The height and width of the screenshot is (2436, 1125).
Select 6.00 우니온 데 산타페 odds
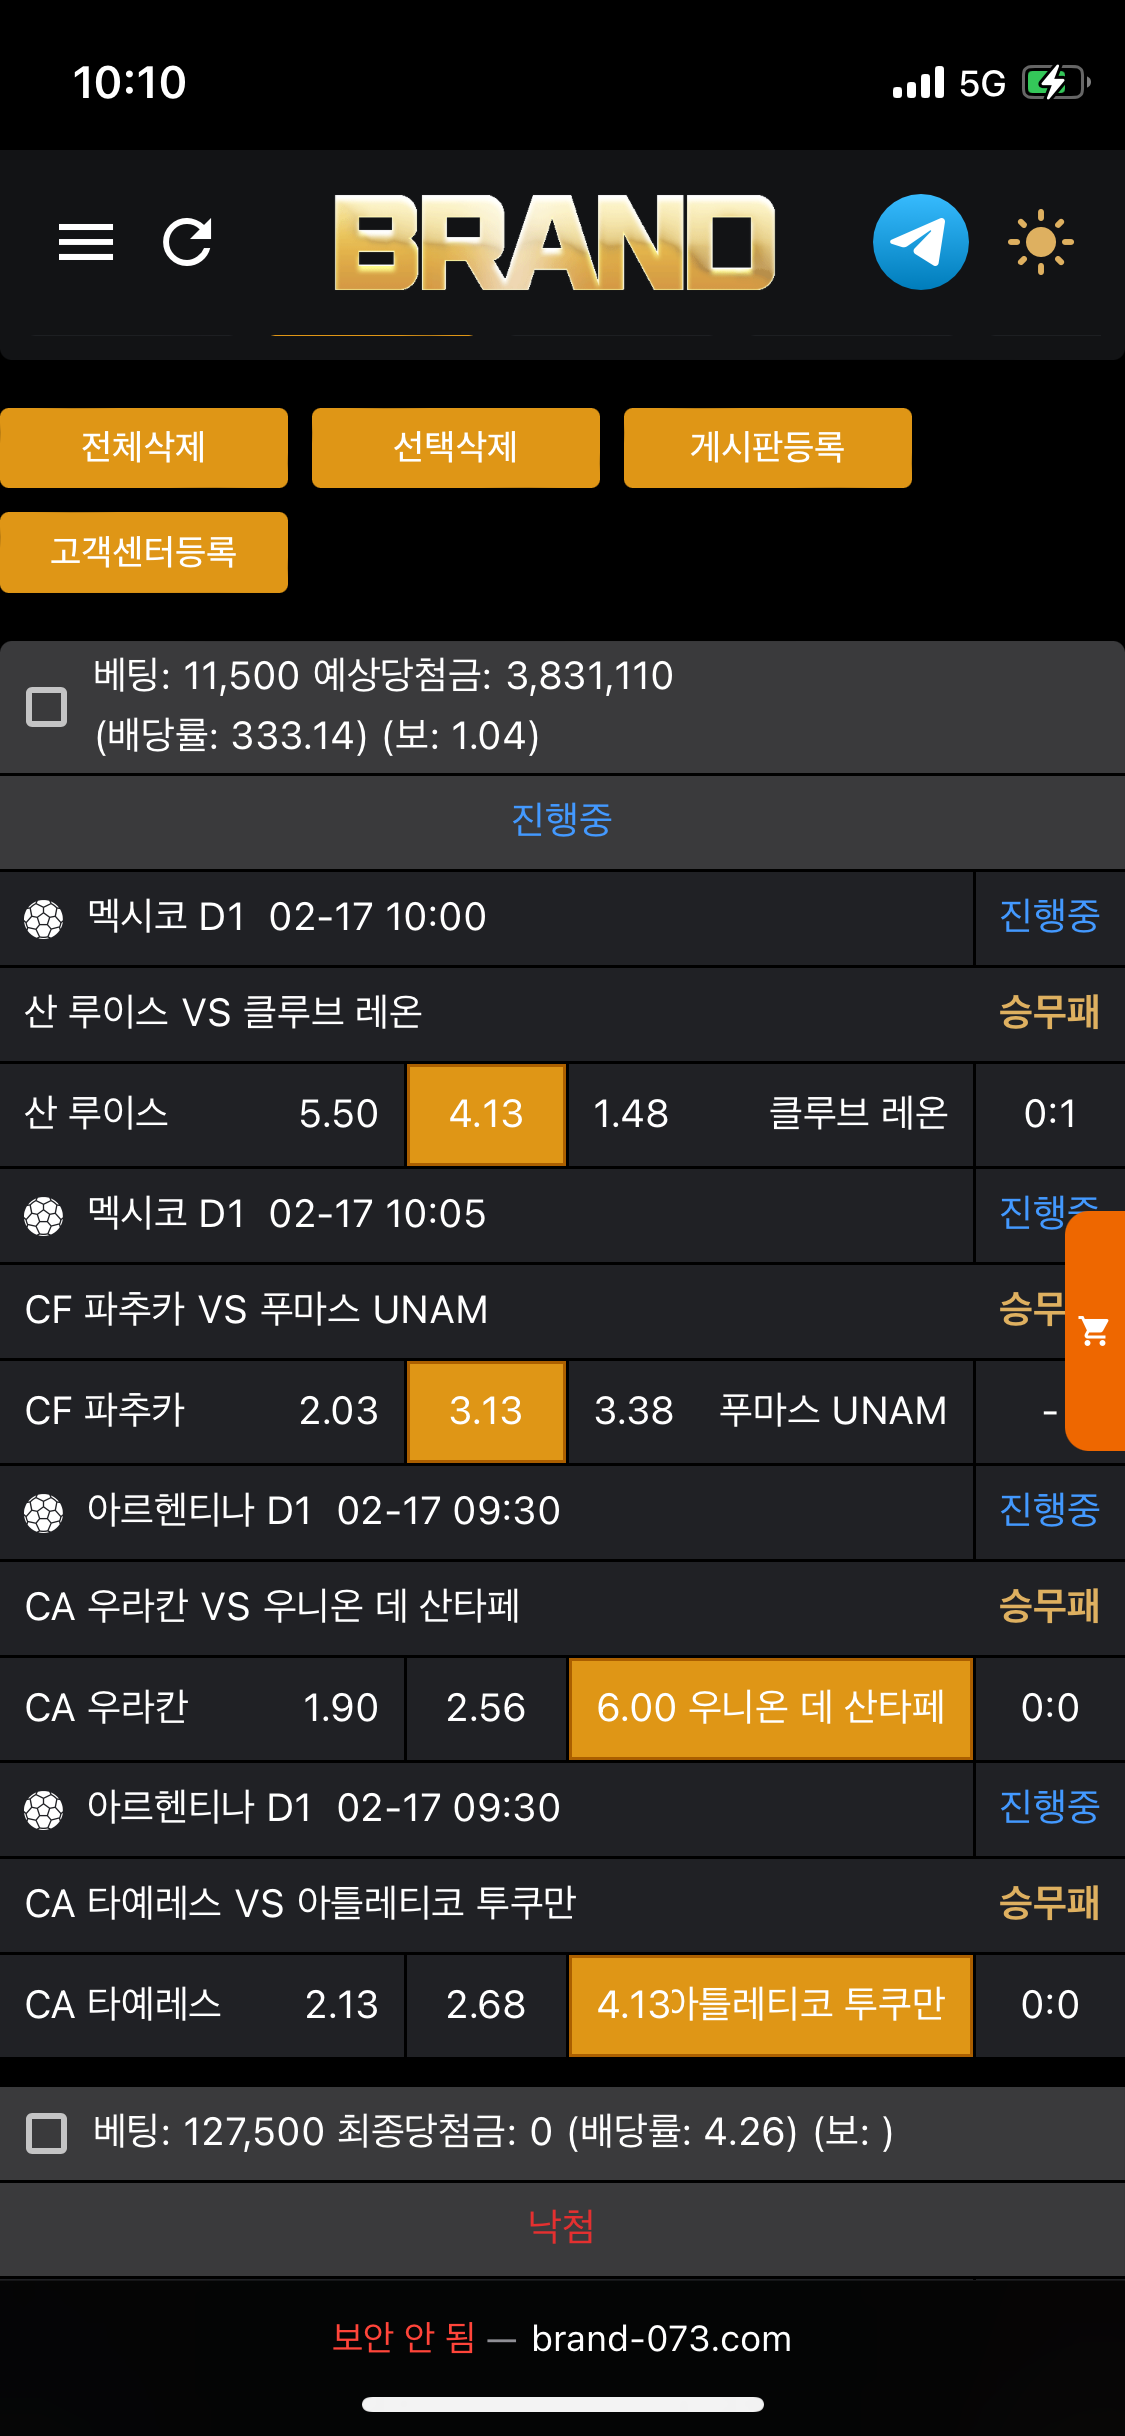(x=770, y=1708)
